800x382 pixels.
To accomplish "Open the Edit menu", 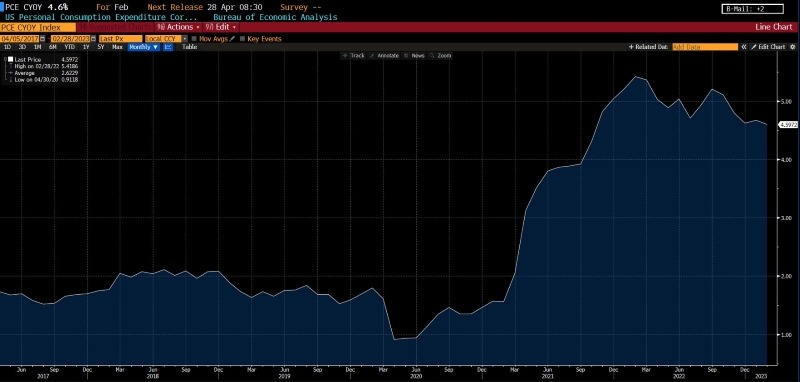I will (x=221, y=27).
